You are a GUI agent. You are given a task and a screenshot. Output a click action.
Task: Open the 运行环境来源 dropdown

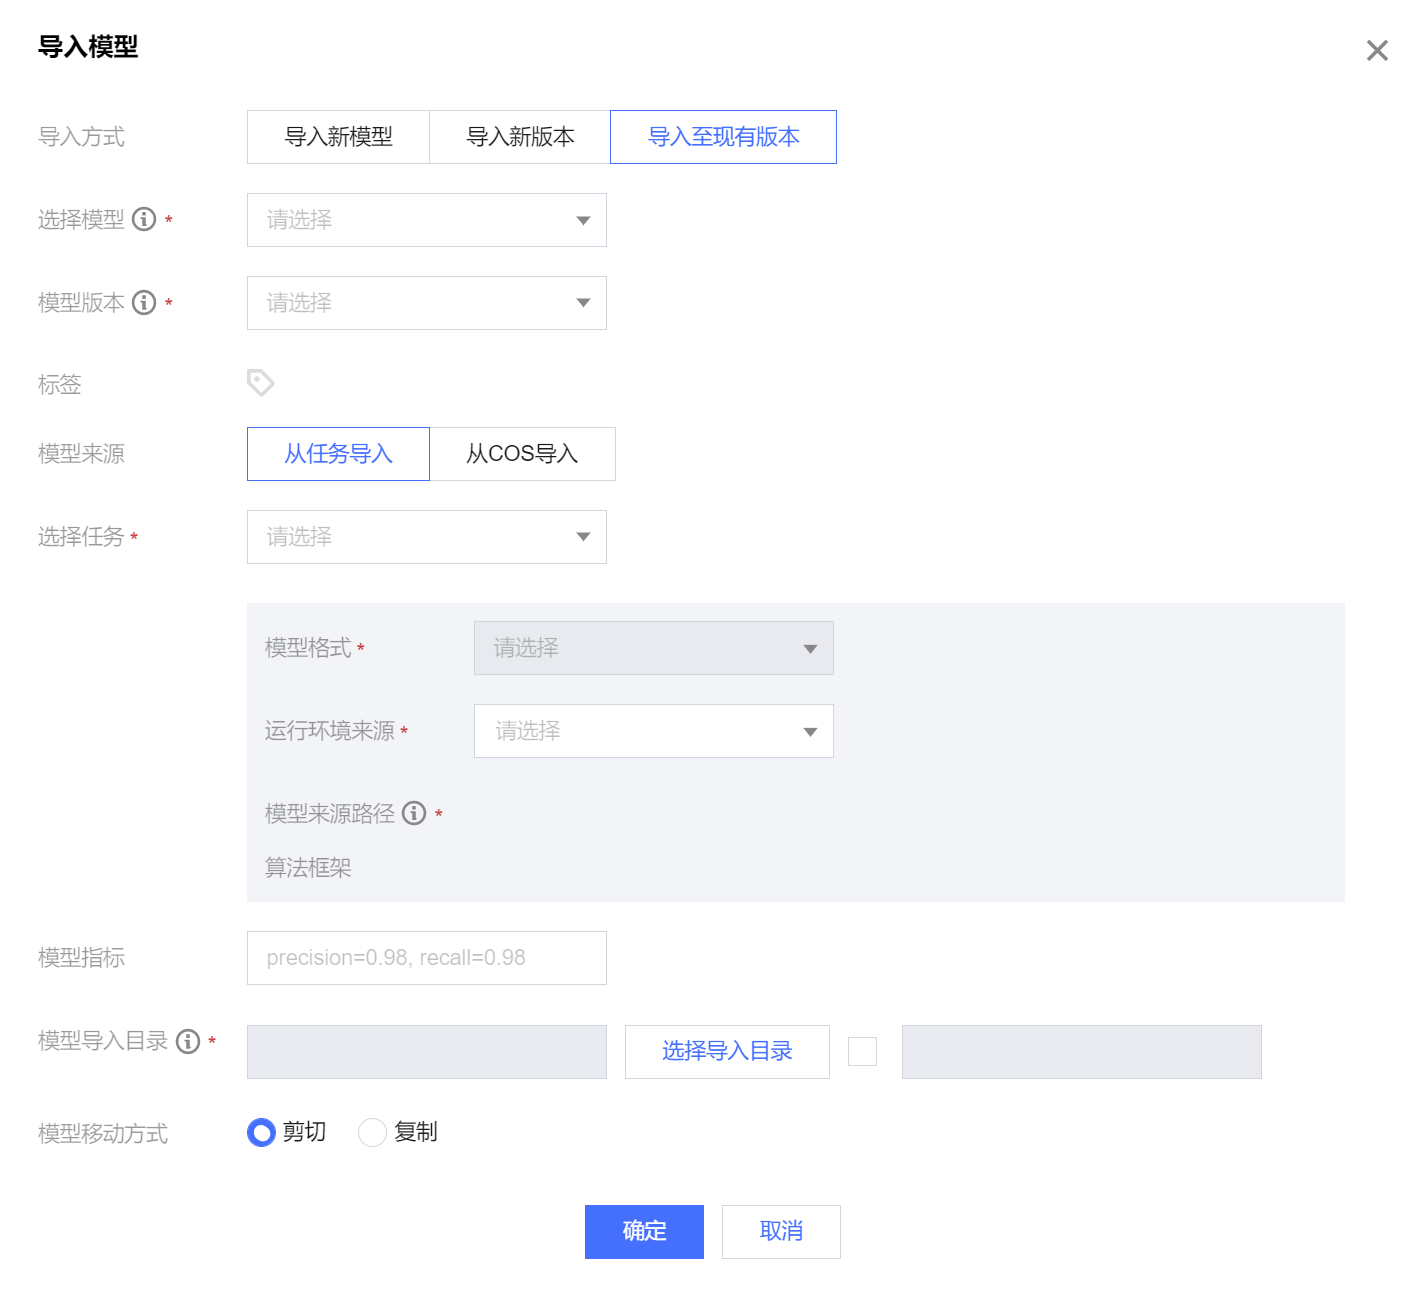tap(654, 731)
